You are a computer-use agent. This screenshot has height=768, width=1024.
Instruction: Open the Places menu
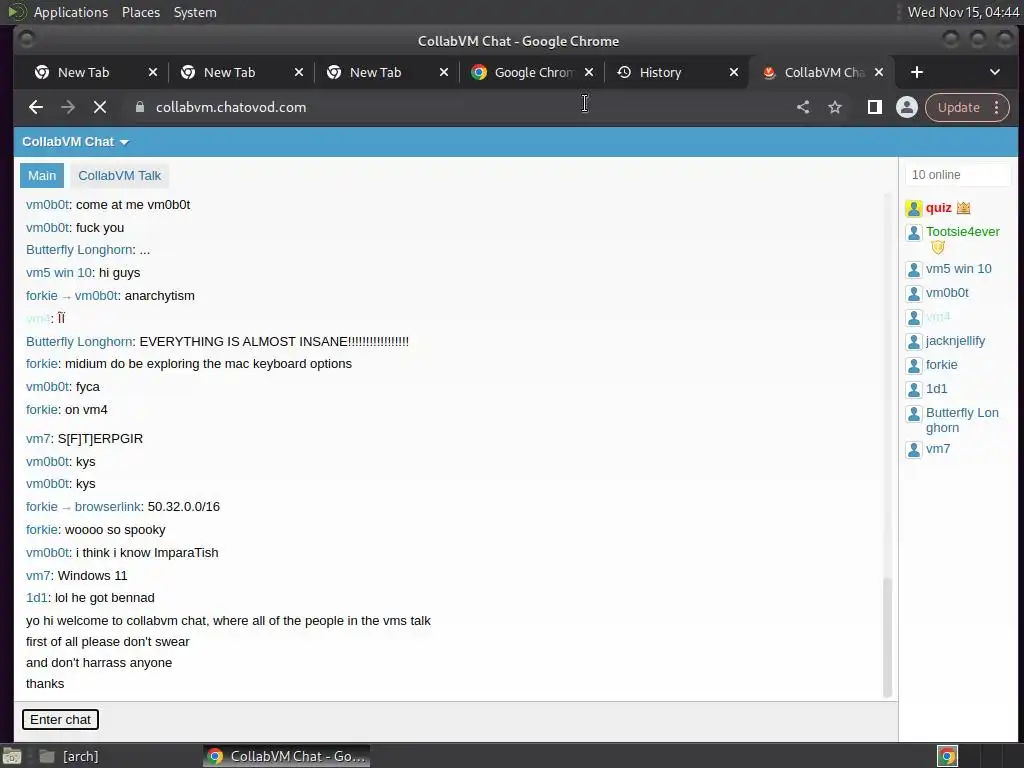tap(141, 12)
